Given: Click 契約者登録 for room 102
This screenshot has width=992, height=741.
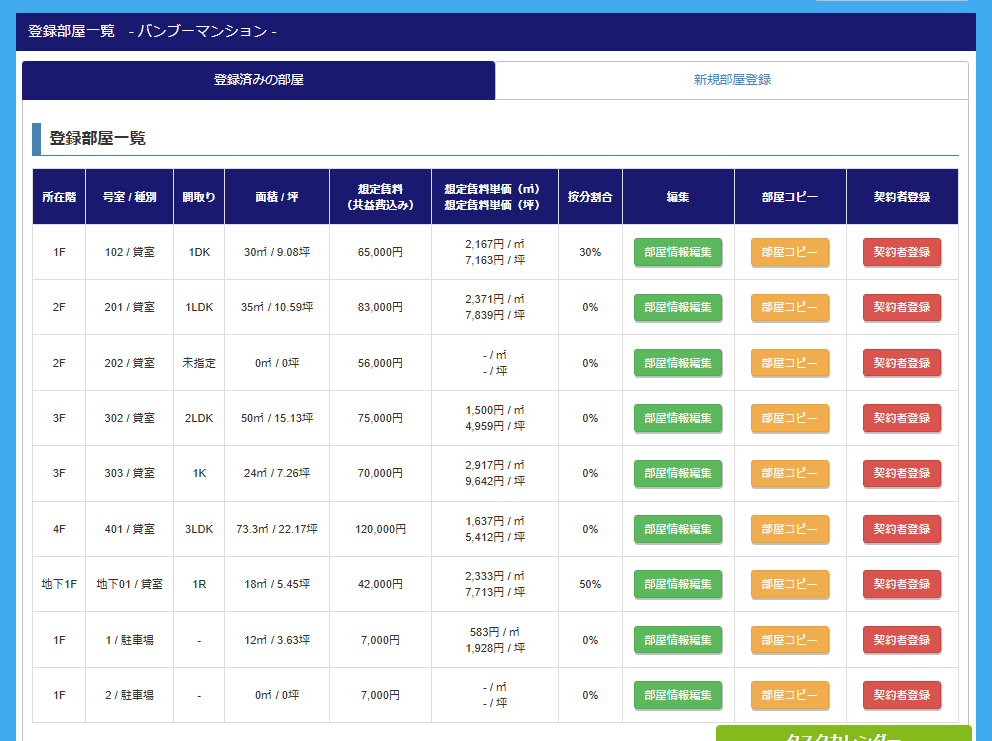Looking at the screenshot, I should click(x=902, y=252).
